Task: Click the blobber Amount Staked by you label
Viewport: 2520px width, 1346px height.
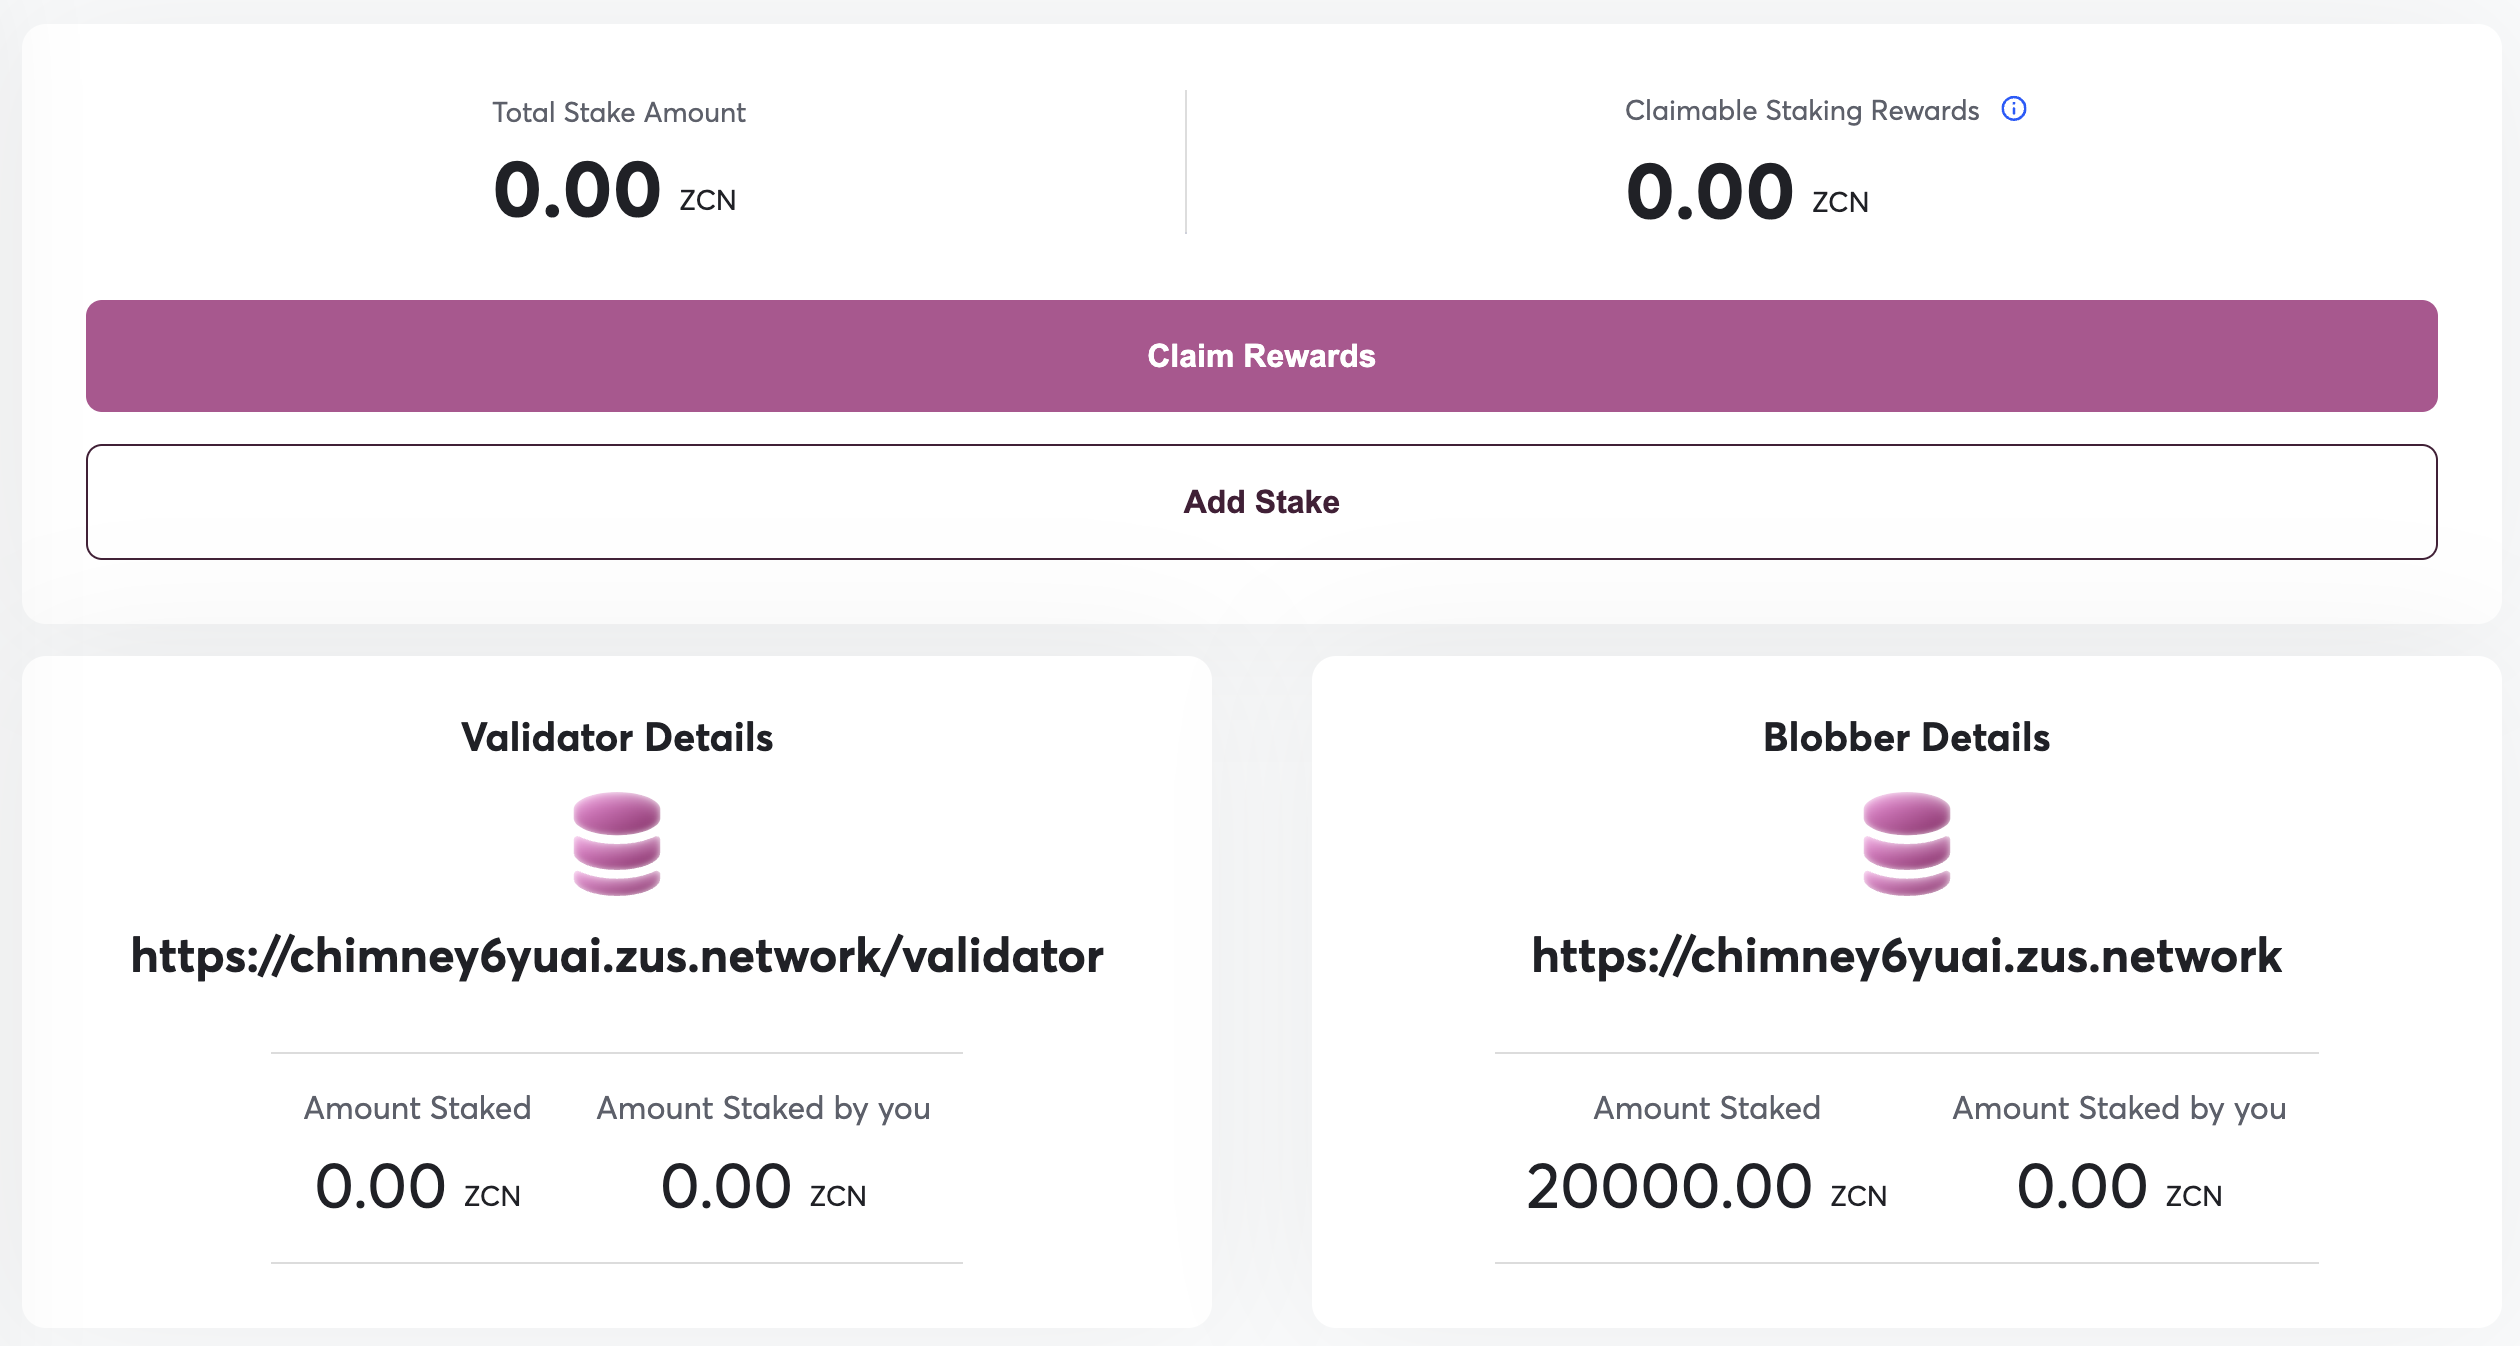Action: pos(2120,1108)
